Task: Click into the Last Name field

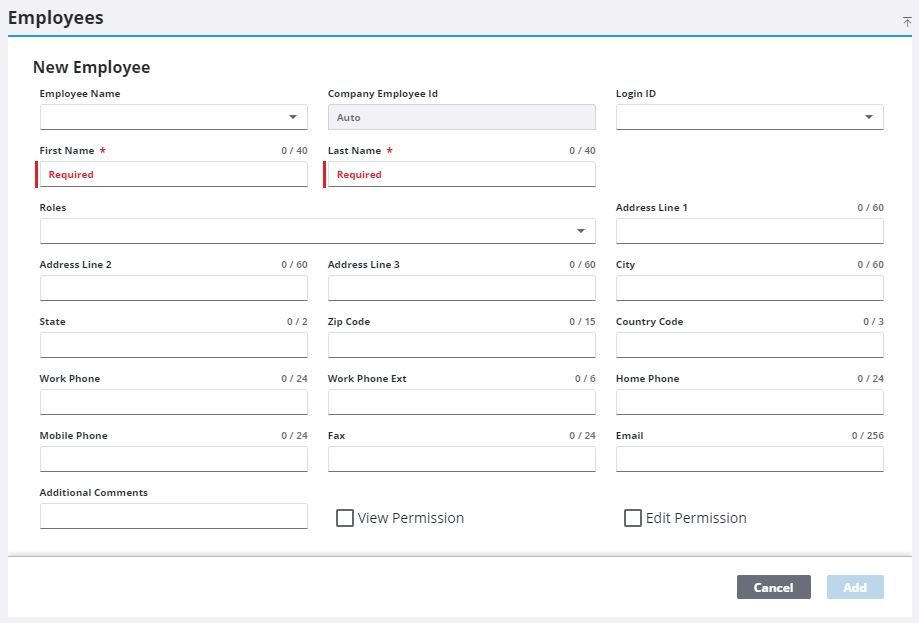Action: click(461, 174)
